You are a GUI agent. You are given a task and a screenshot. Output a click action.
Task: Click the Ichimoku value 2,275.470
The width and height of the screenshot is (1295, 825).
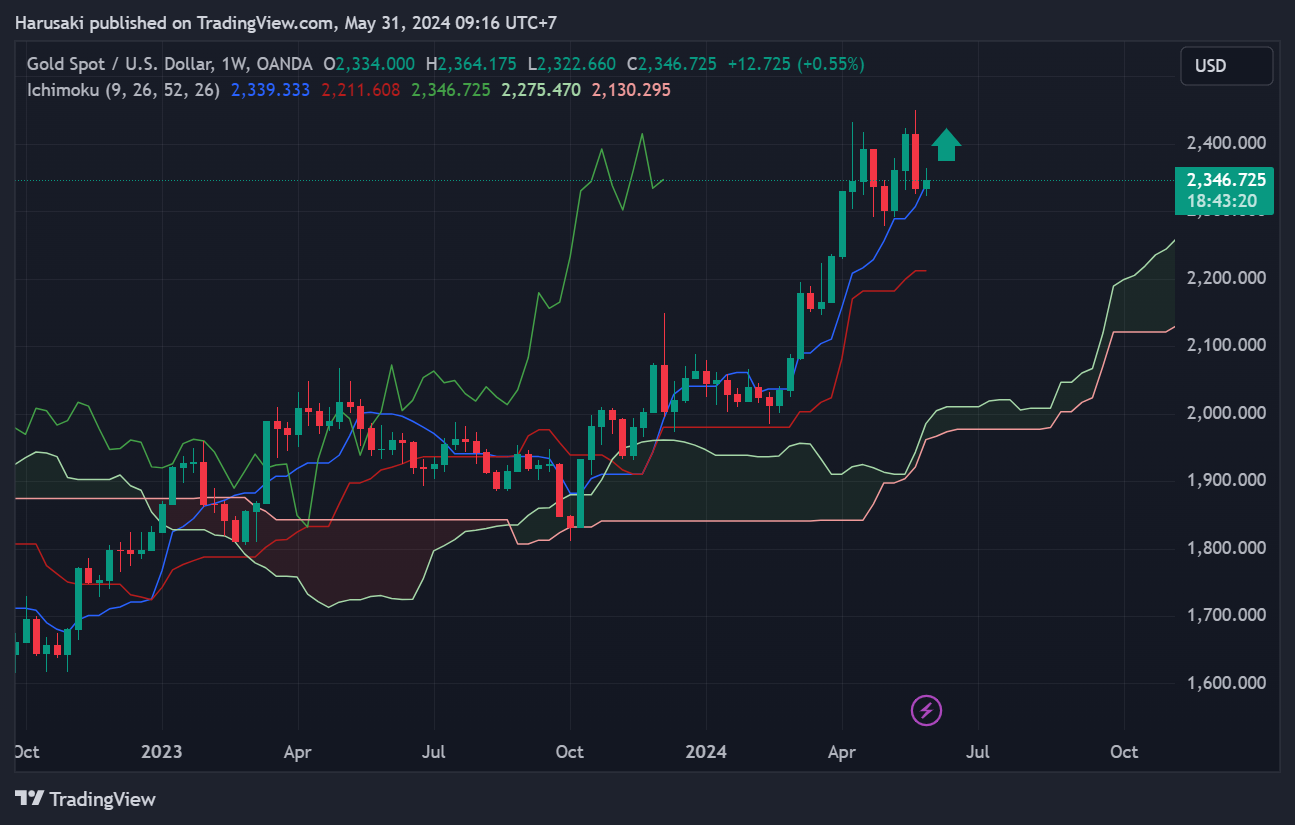[541, 90]
